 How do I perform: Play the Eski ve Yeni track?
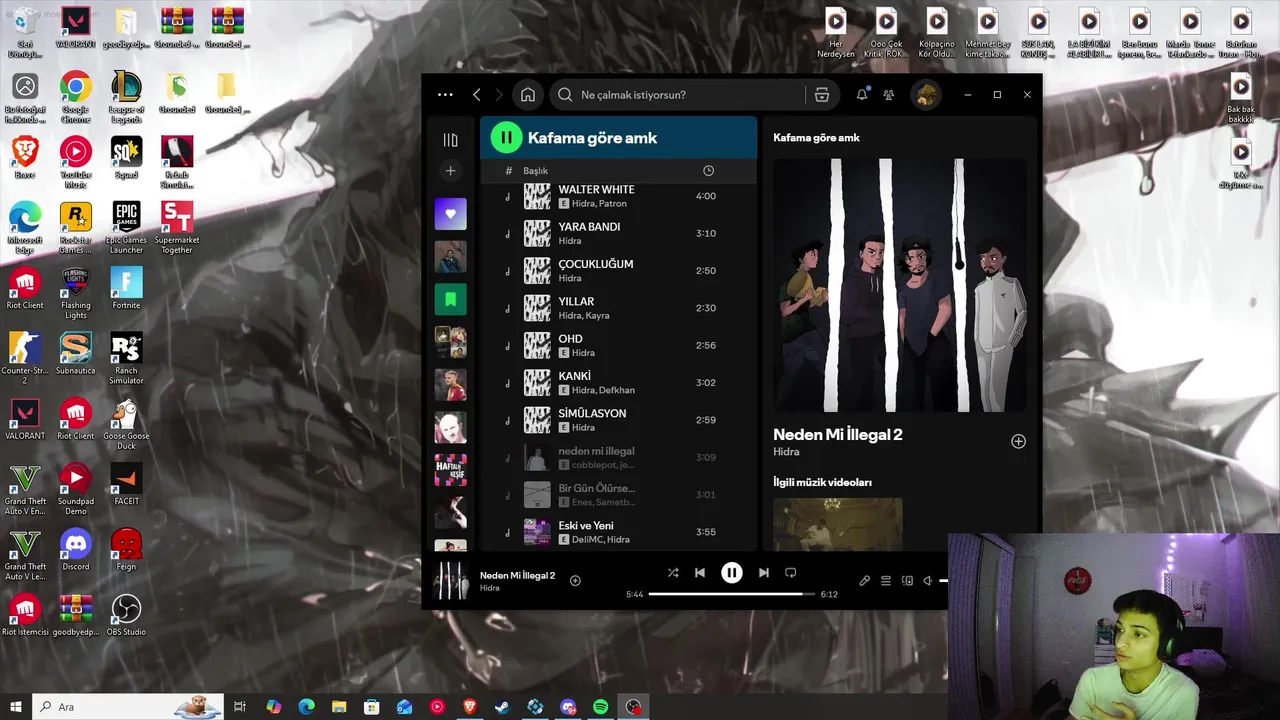tap(618, 532)
